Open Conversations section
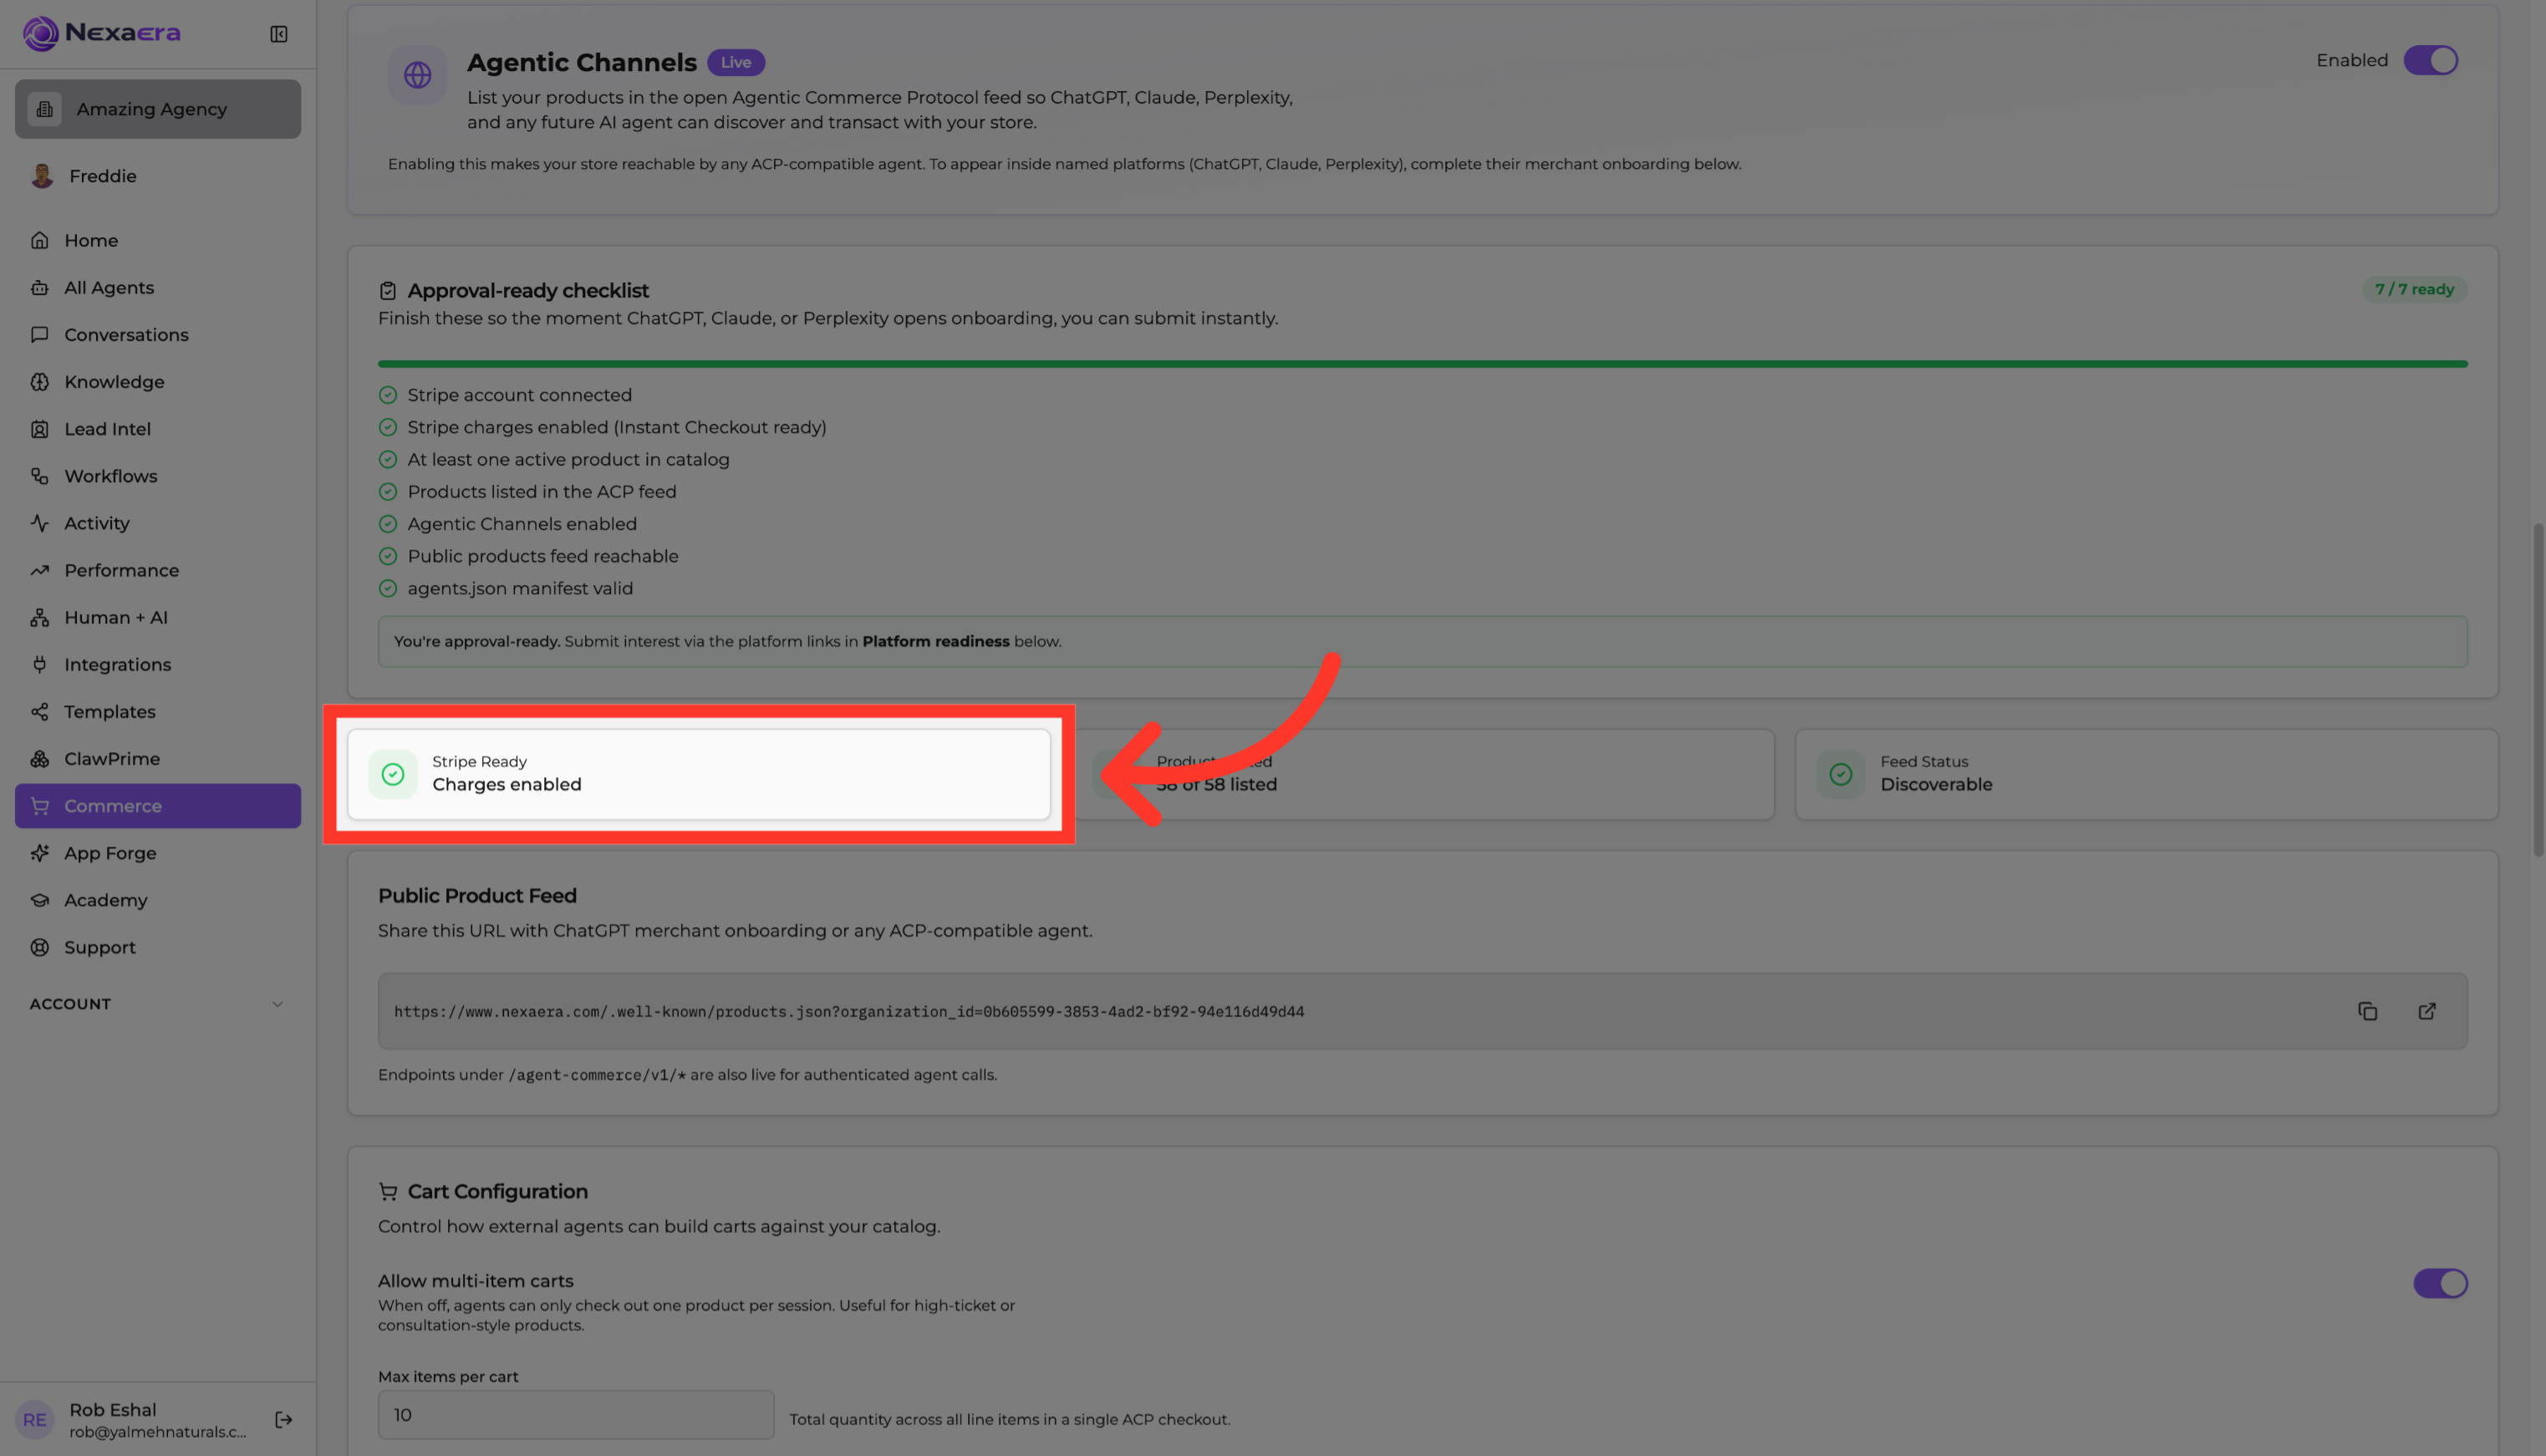The height and width of the screenshot is (1456, 2546). (158, 334)
